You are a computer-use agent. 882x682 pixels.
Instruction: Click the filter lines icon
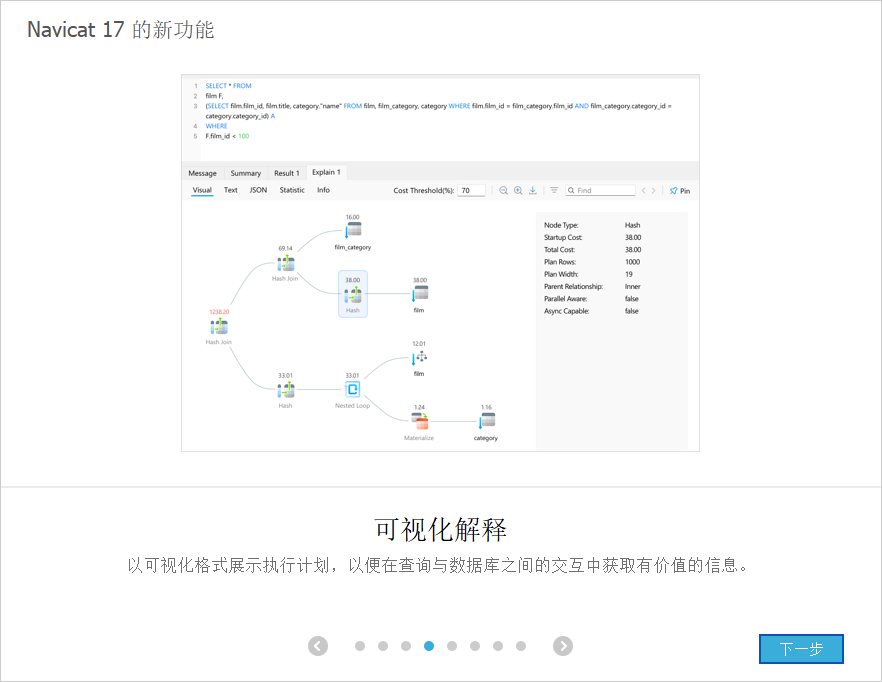click(x=554, y=191)
